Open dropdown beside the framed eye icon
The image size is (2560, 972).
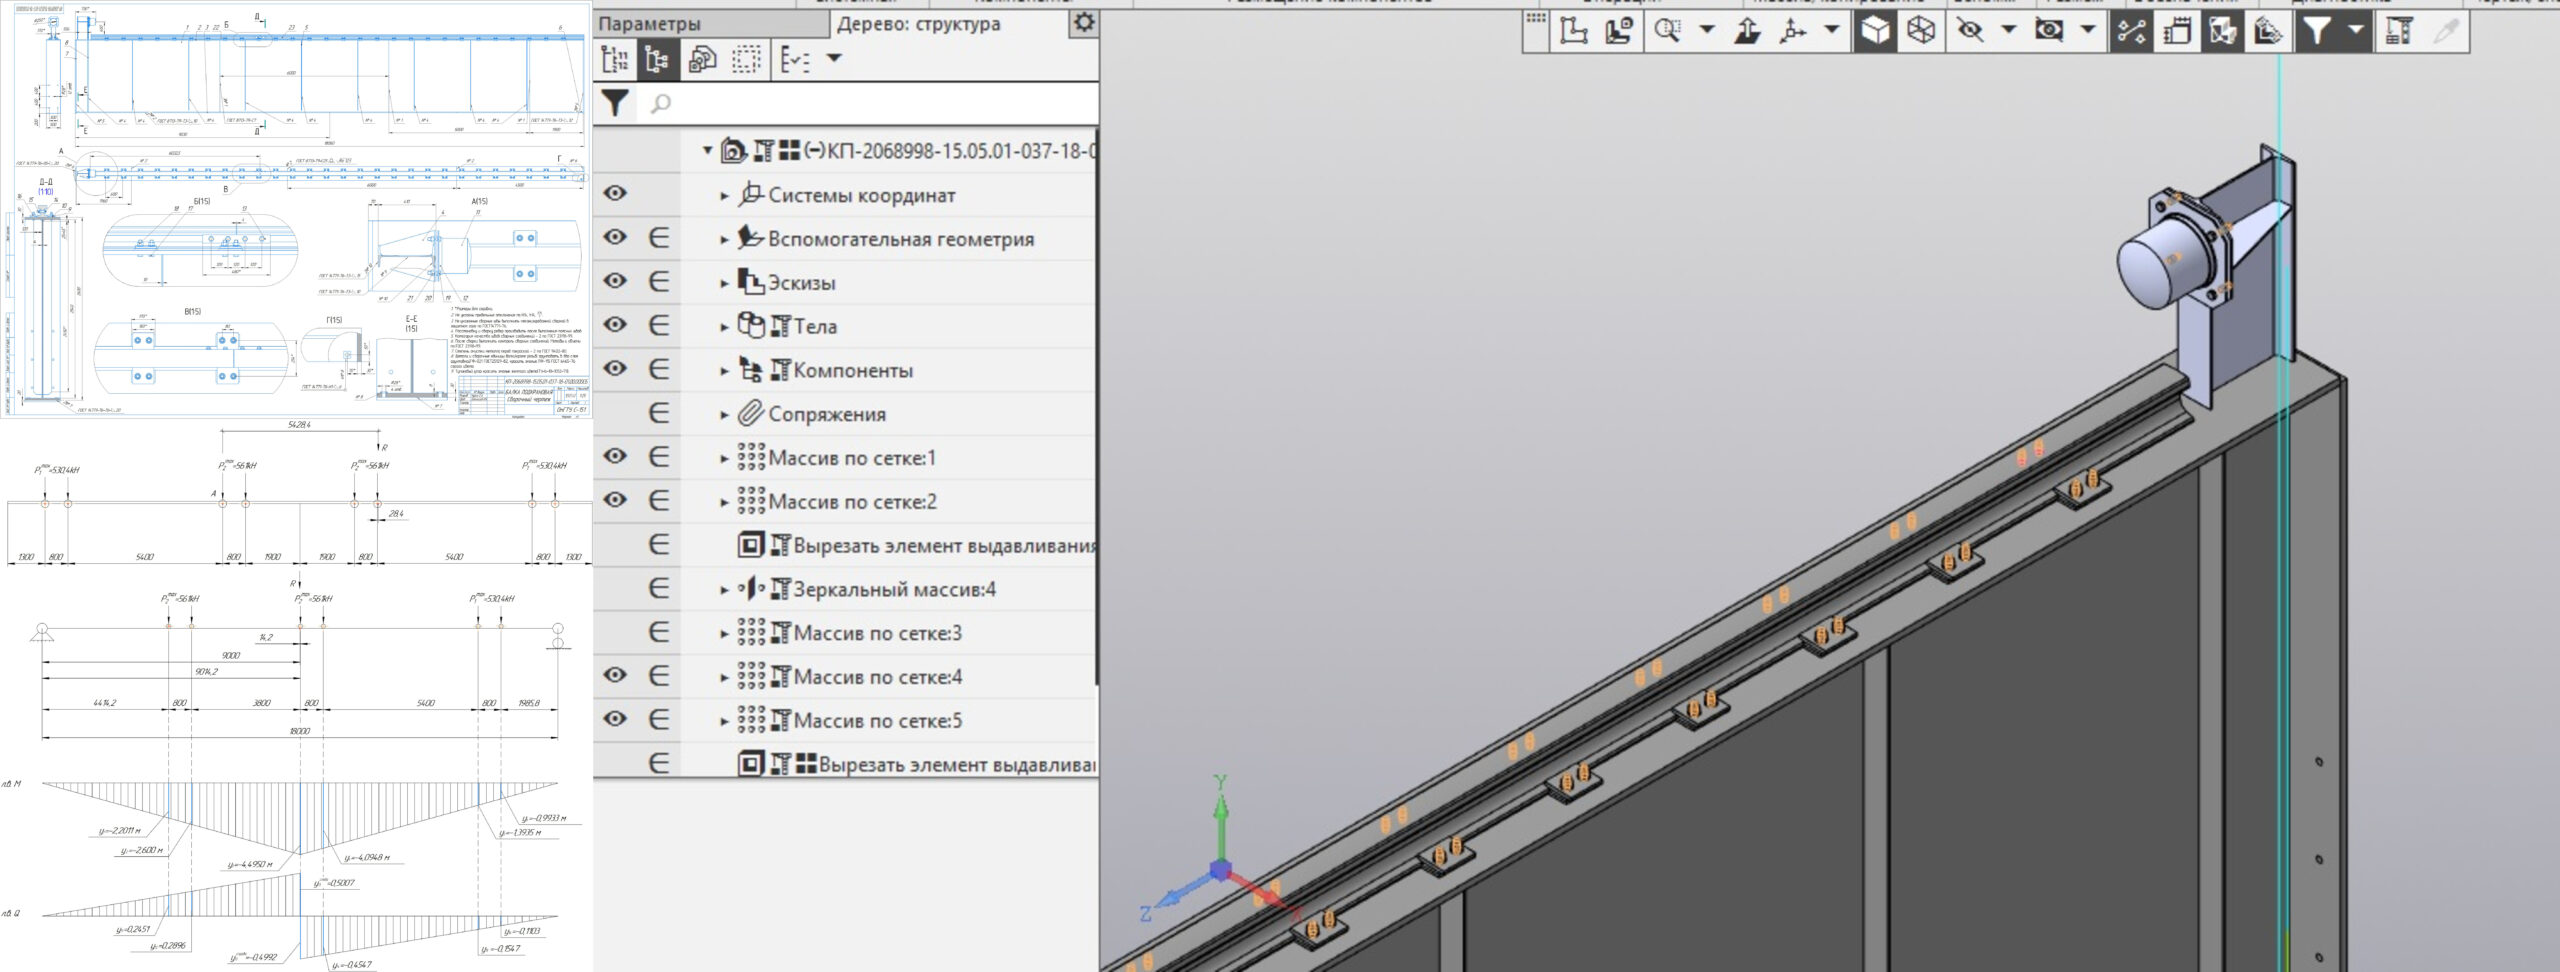pos(2088,30)
